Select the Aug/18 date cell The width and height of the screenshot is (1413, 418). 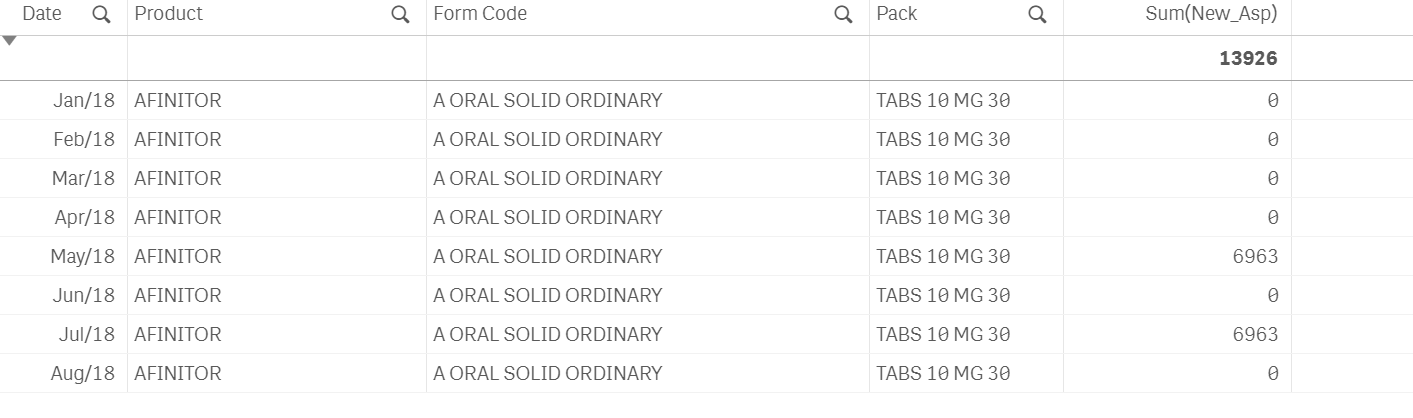point(83,373)
